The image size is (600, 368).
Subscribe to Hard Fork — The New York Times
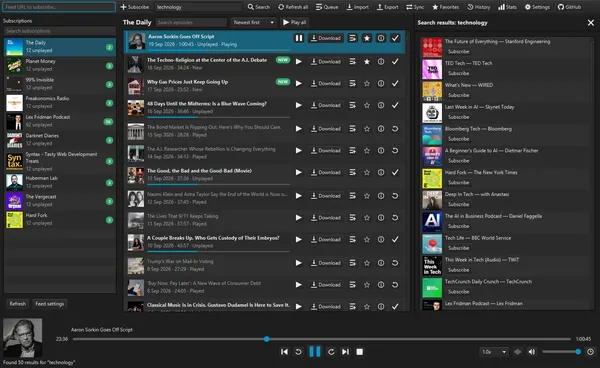click(x=458, y=182)
